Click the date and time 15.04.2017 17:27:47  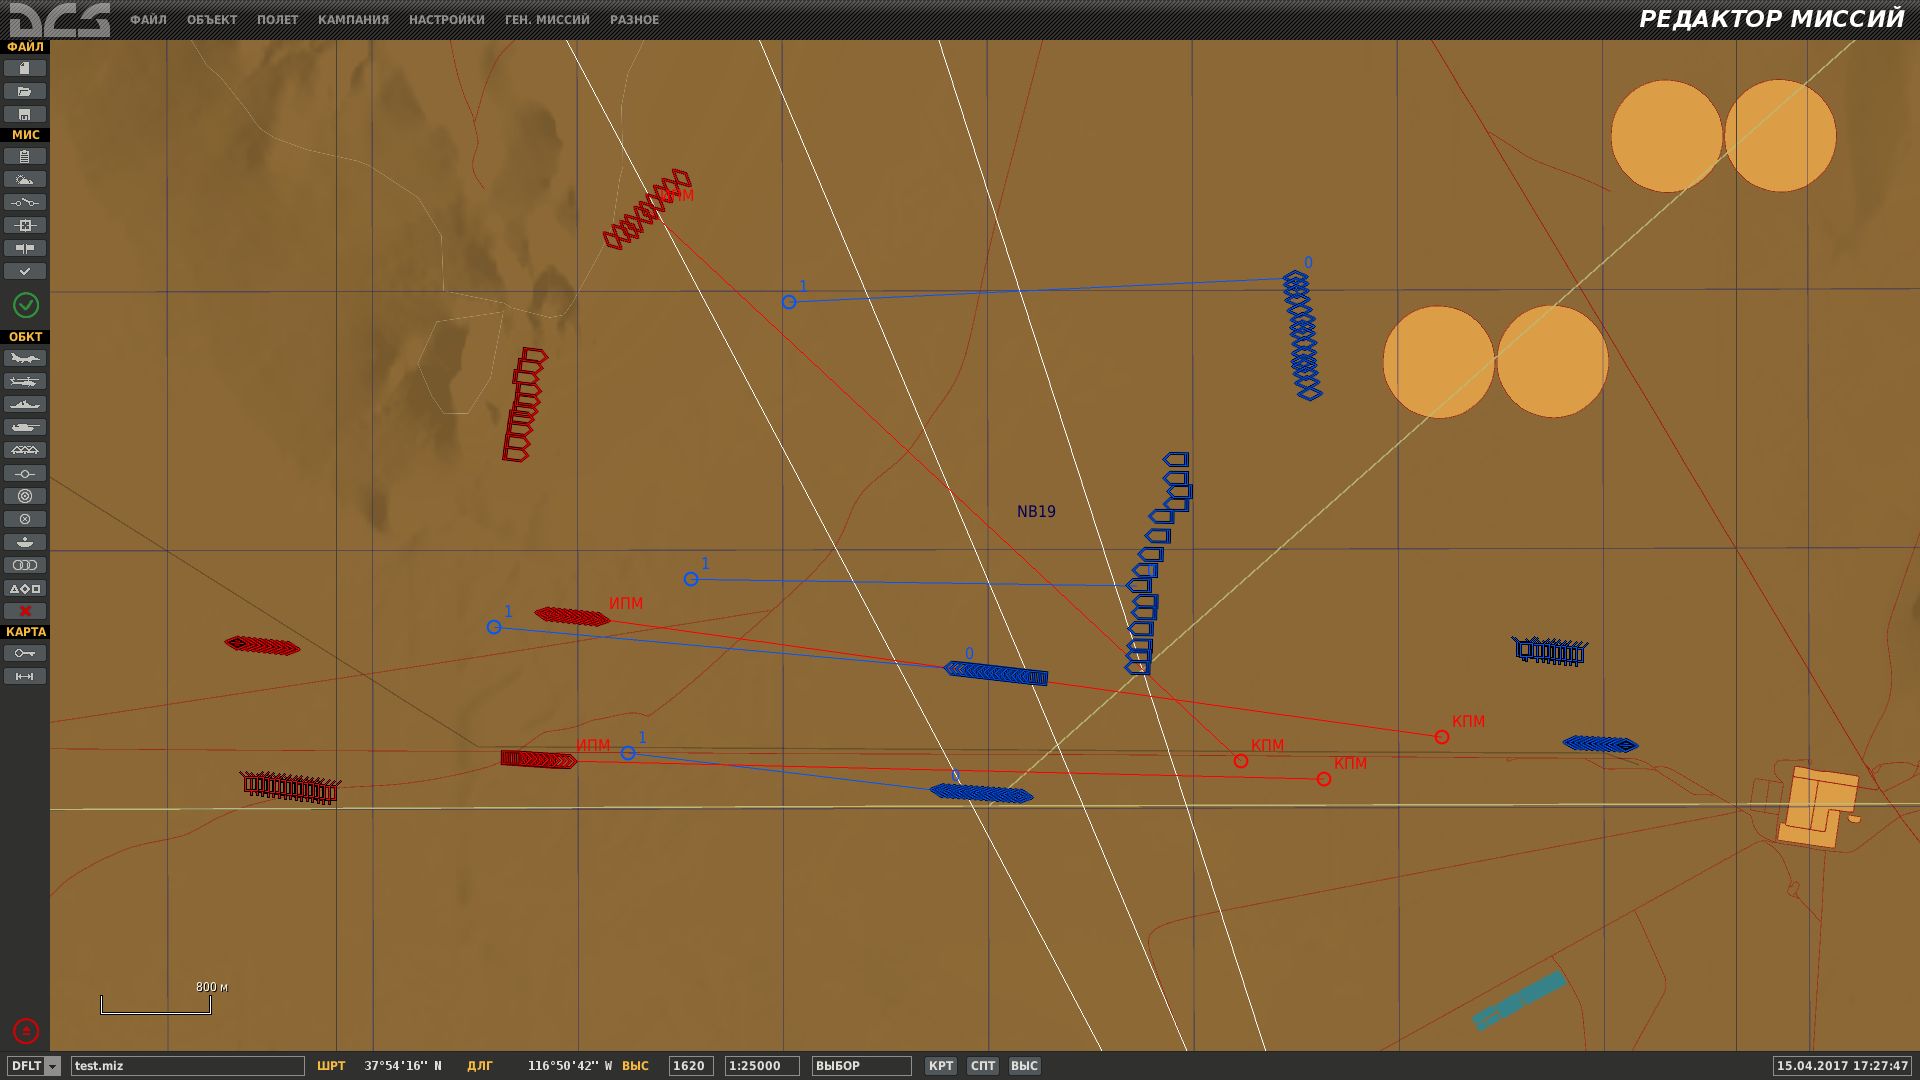pos(1843,1066)
